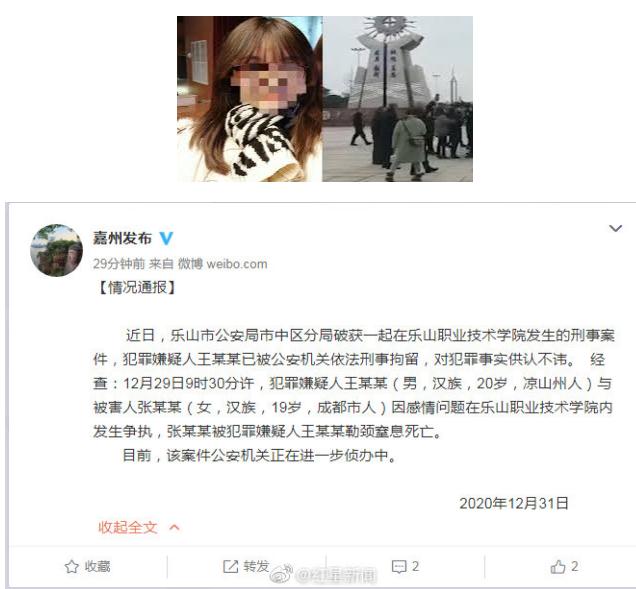Select the 收藏 action label
The height and width of the screenshot is (589, 636).
(x=97, y=566)
